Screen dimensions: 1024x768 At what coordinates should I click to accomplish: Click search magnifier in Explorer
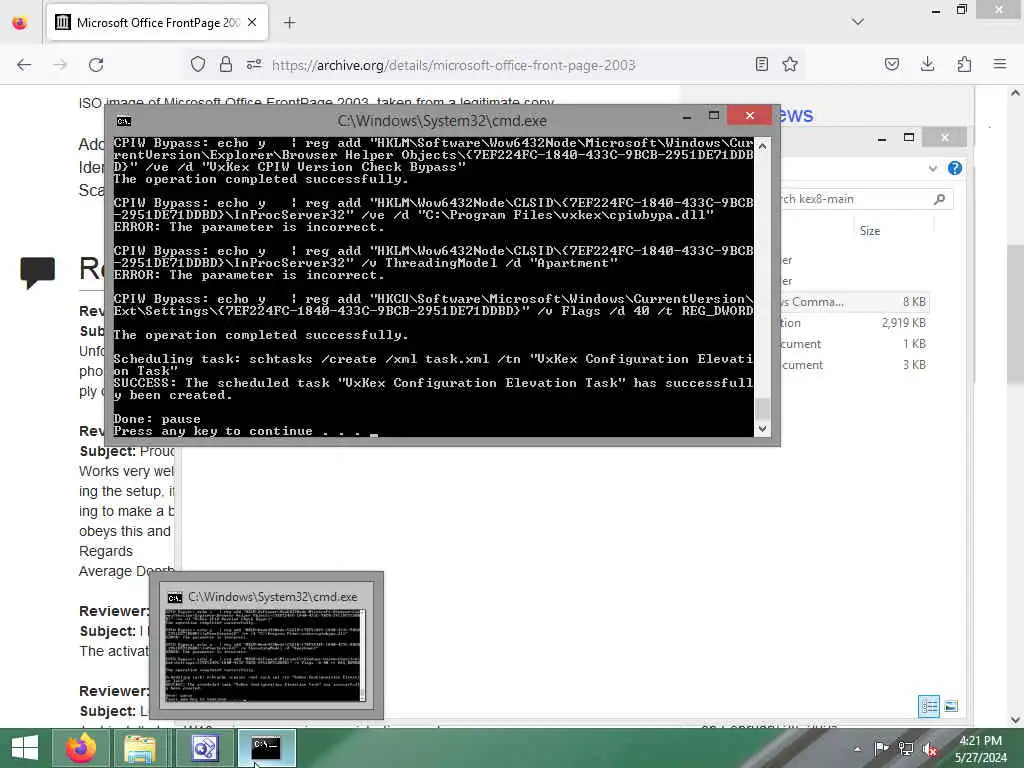tap(939, 199)
